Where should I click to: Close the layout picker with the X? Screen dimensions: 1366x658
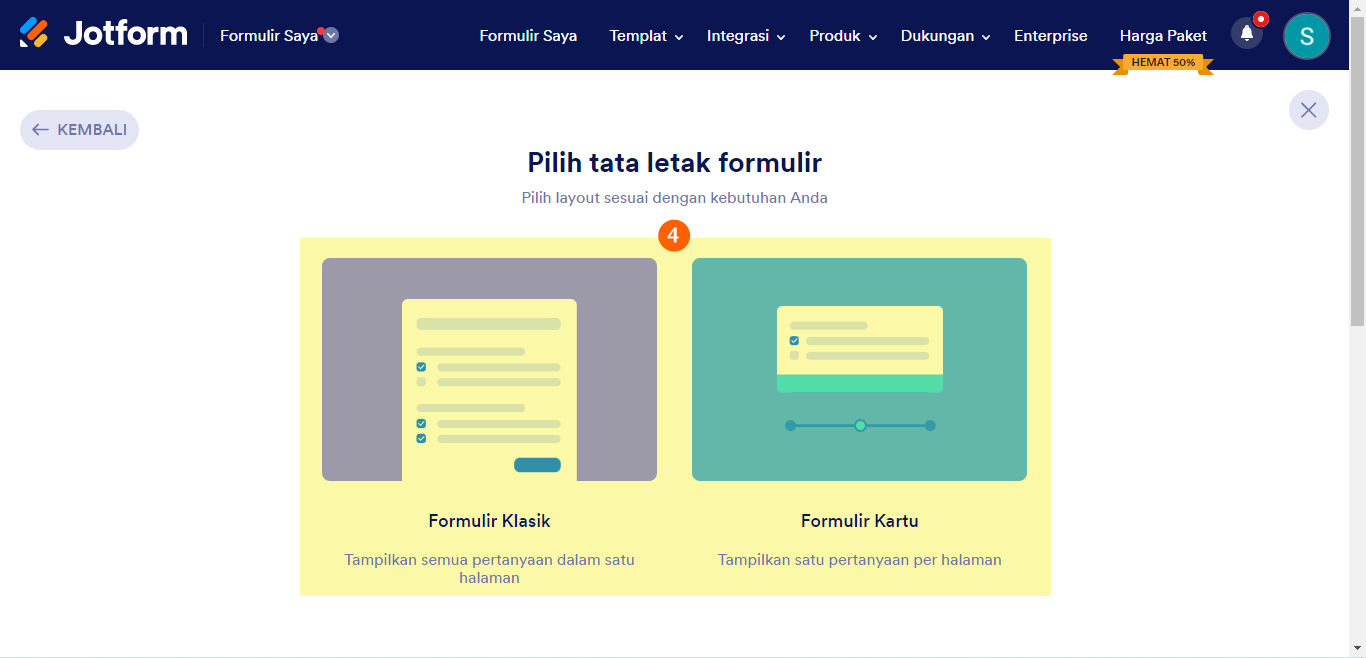(1308, 110)
